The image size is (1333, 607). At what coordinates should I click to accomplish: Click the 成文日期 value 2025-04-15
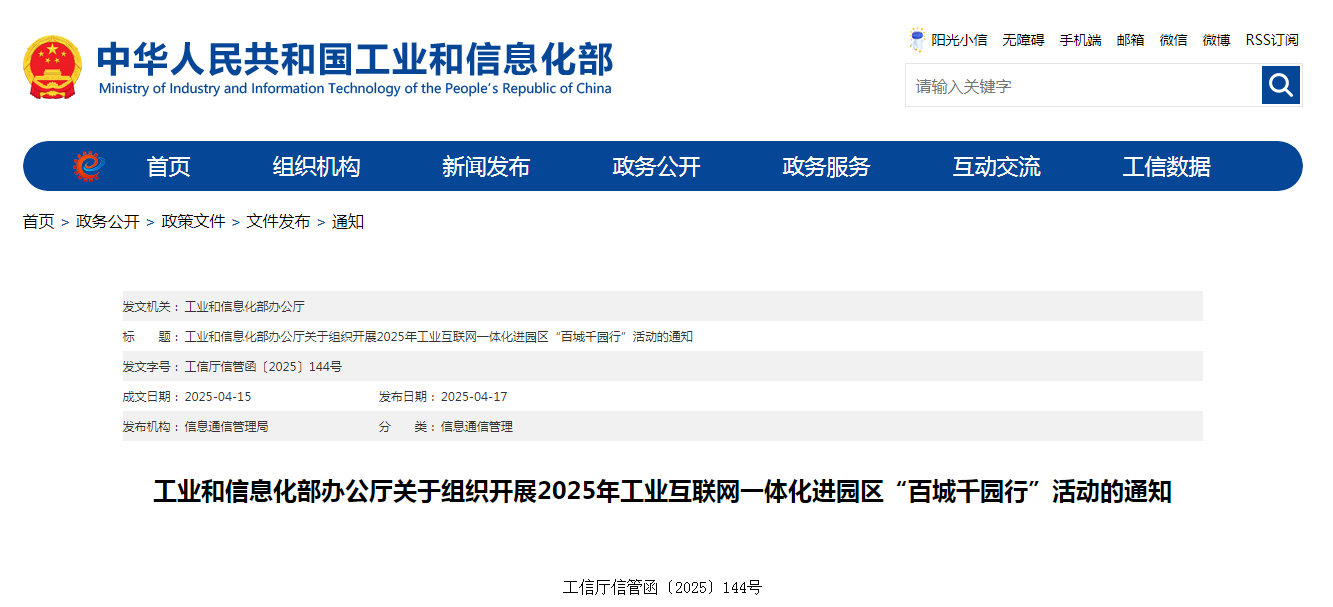[218, 397]
